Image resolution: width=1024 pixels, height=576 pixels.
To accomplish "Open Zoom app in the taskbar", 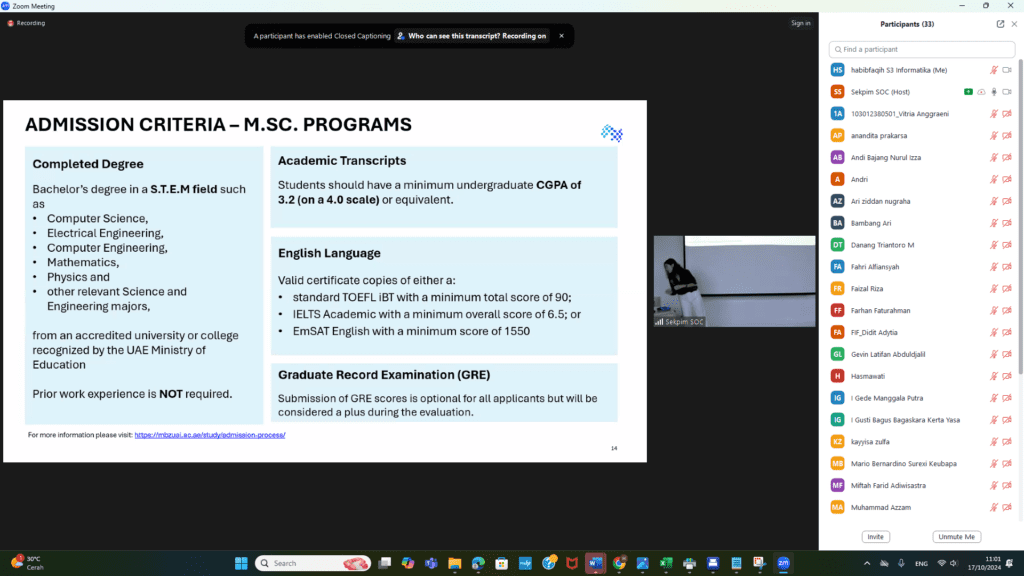I will point(783,563).
